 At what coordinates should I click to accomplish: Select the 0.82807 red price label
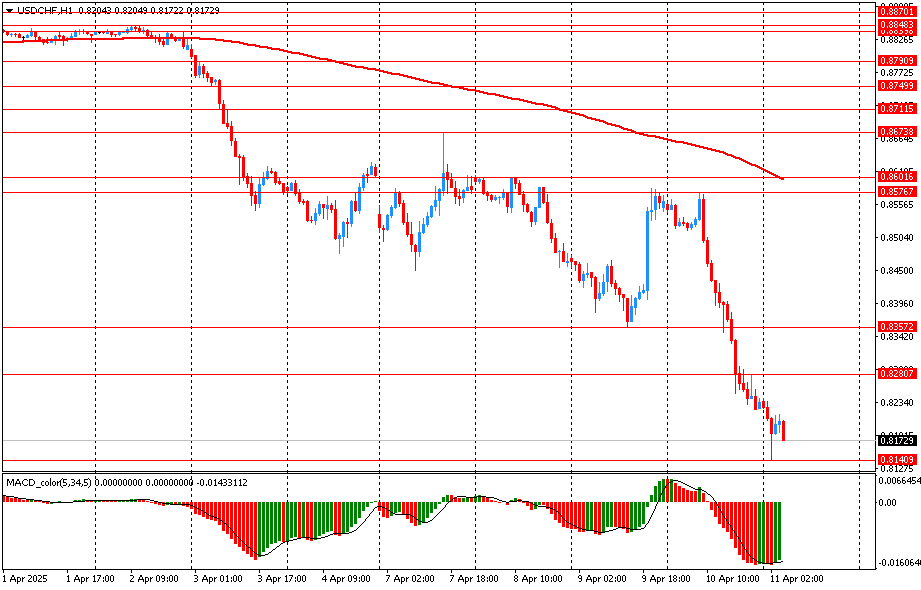click(x=896, y=373)
